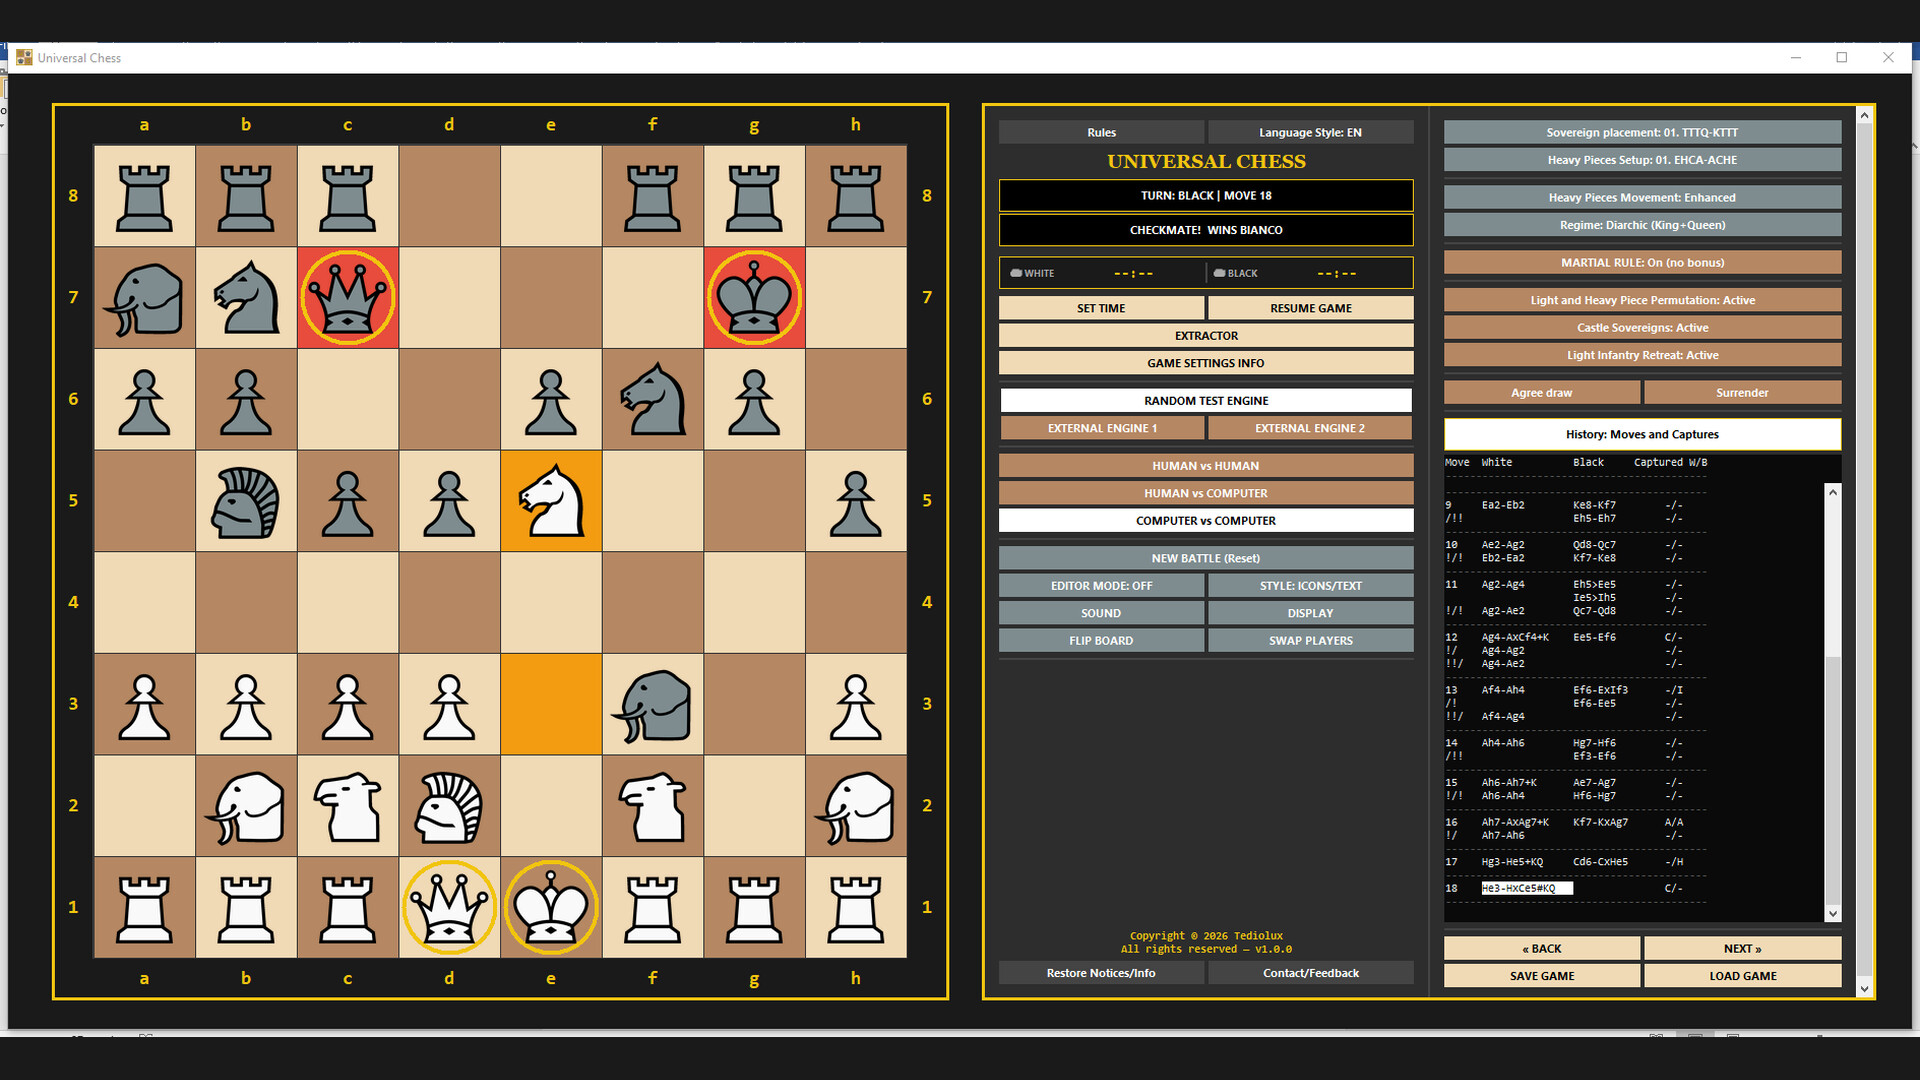Image resolution: width=1920 pixels, height=1080 pixels.
Task: Select the white helmeted piece on d2
Action: (x=449, y=806)
